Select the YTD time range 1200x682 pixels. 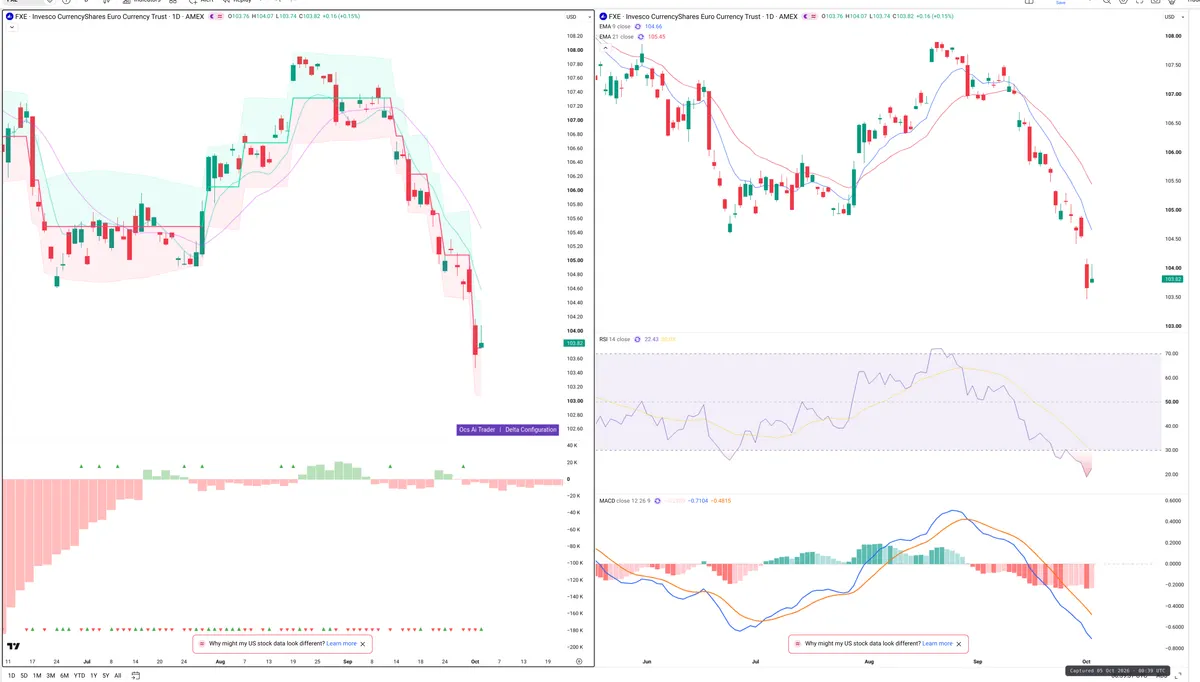(80, 675)
